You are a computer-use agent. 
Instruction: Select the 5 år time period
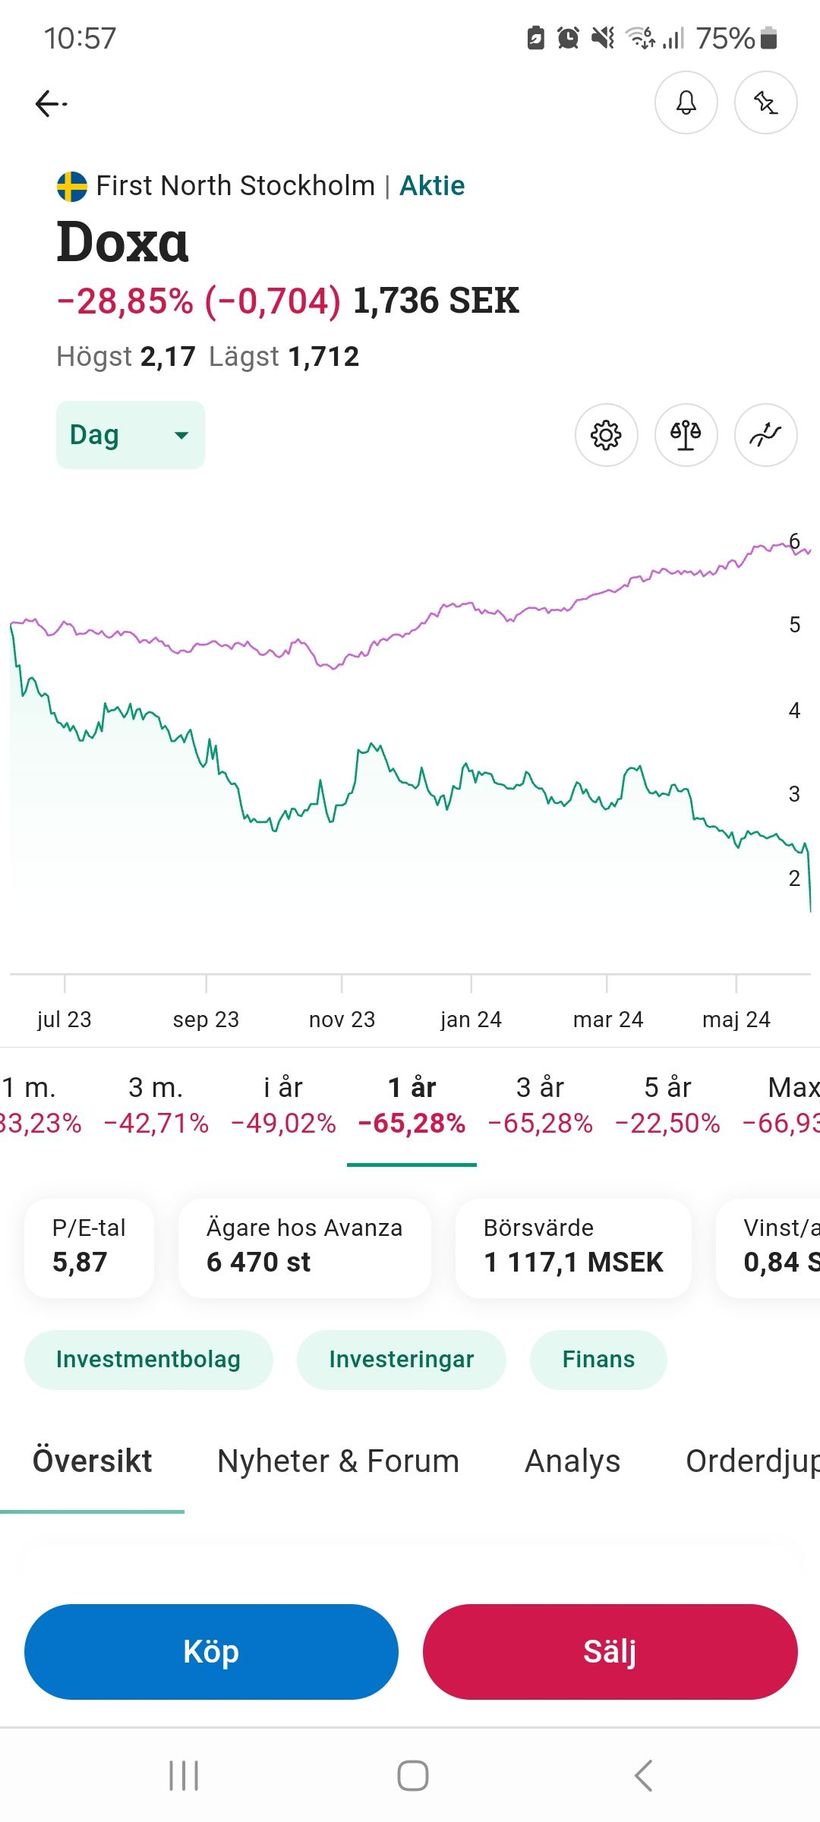tap(667, 1104)
